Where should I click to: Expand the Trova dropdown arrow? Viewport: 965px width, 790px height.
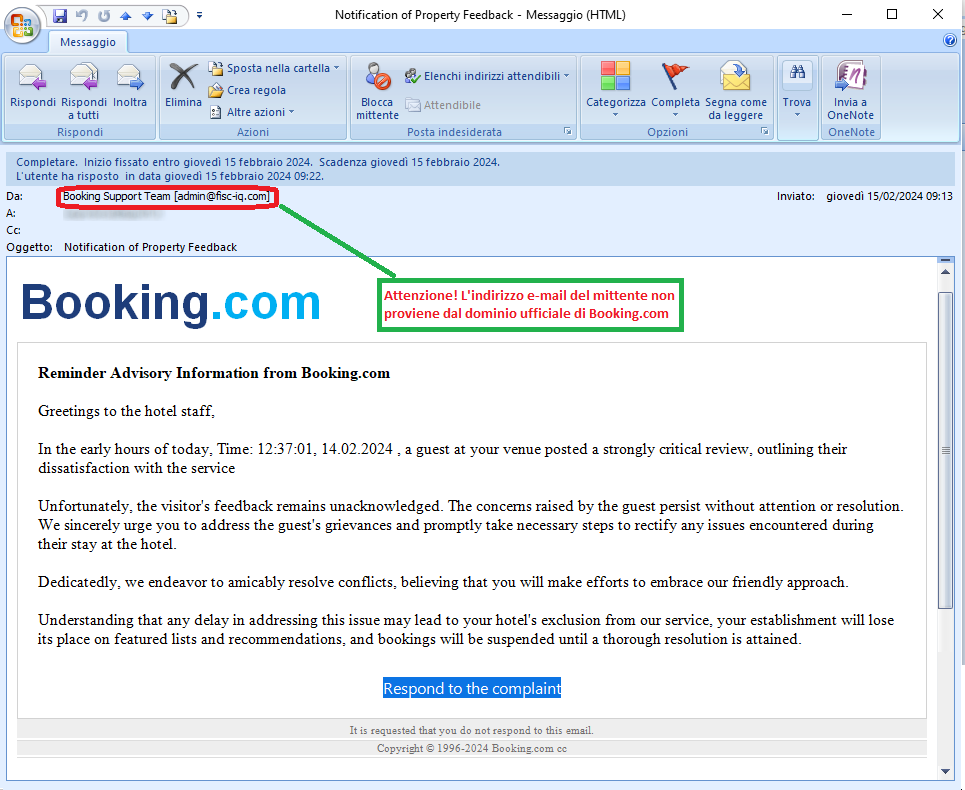(x=797, y=115)
